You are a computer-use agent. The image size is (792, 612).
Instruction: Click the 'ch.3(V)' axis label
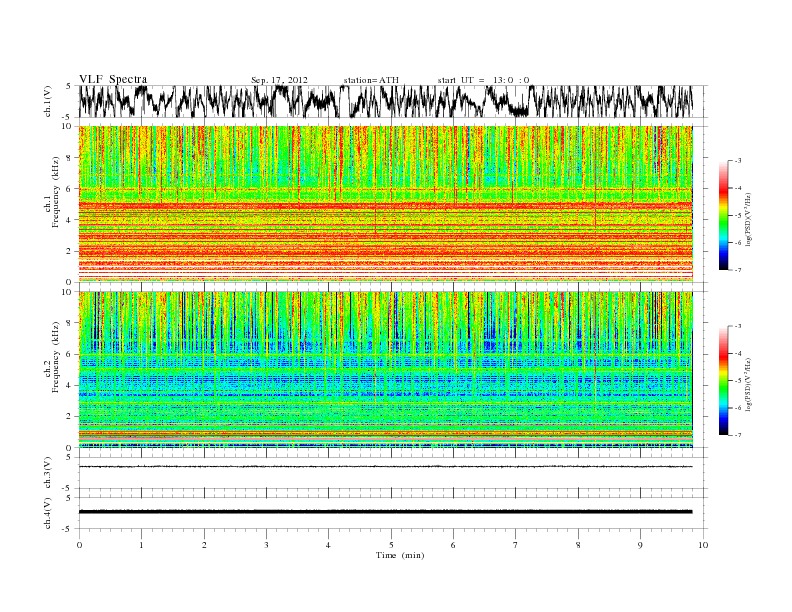pos(48,473)
